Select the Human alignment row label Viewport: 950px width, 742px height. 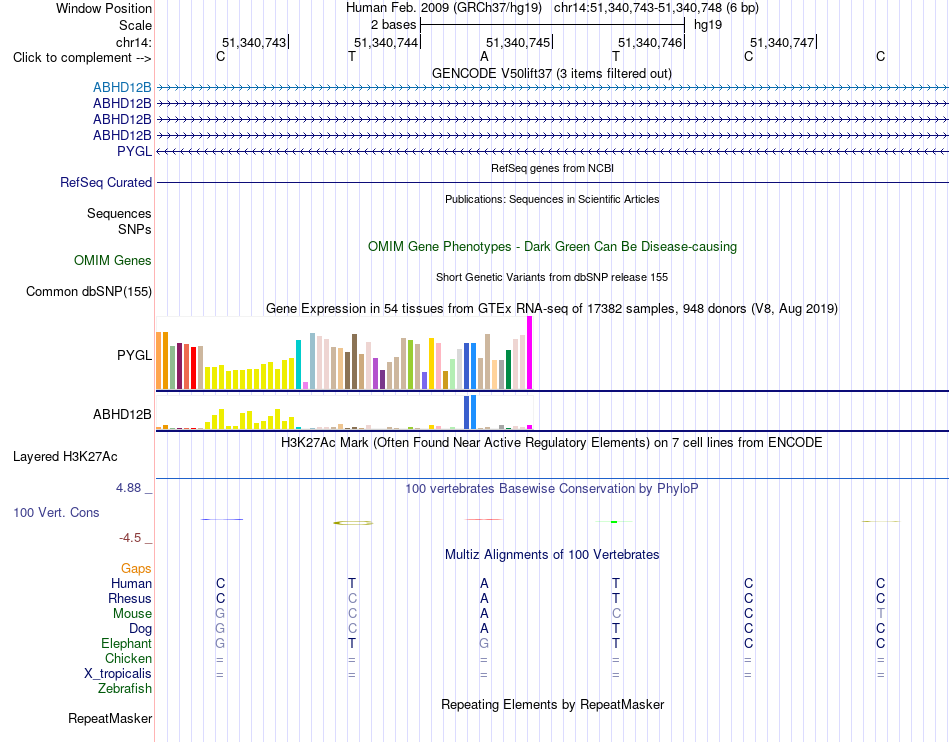click(x=131, y=583)
